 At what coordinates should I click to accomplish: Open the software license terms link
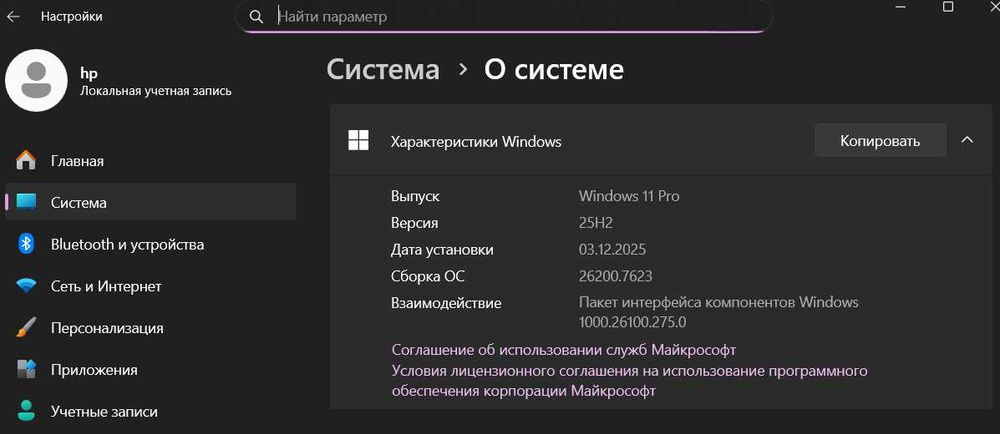tap(628, 381)
